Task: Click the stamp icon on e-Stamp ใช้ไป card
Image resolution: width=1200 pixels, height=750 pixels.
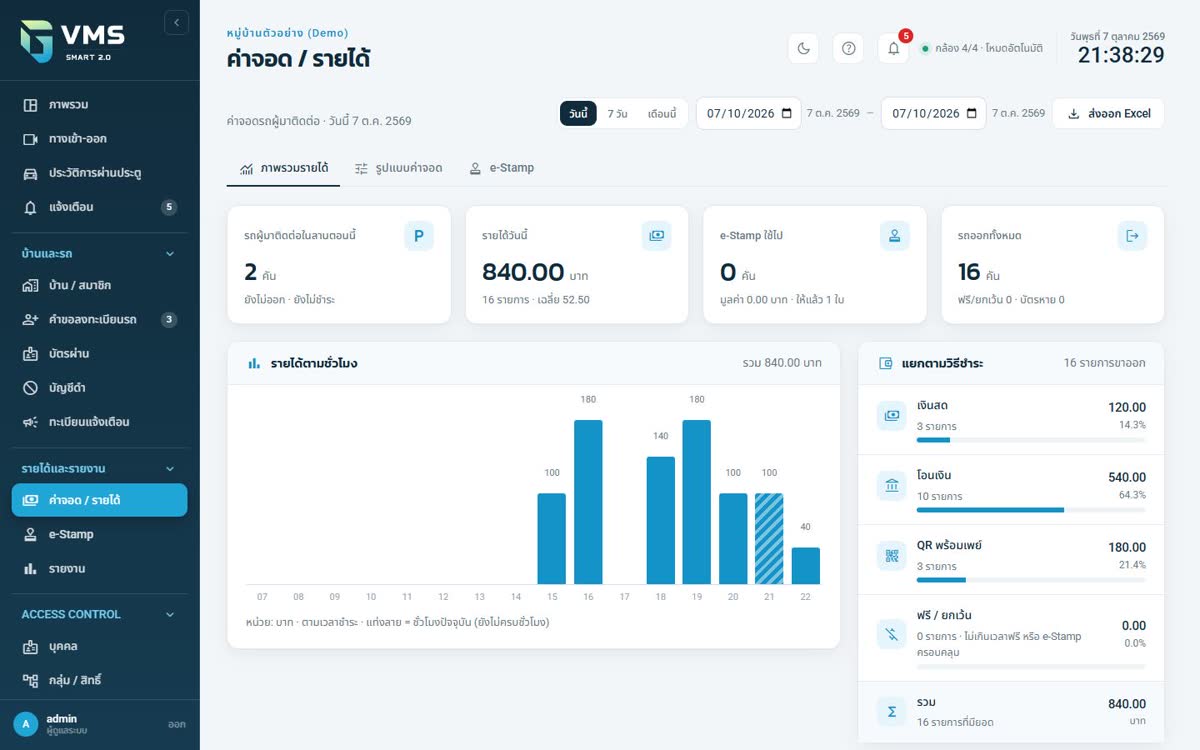Action: point(895,236)
